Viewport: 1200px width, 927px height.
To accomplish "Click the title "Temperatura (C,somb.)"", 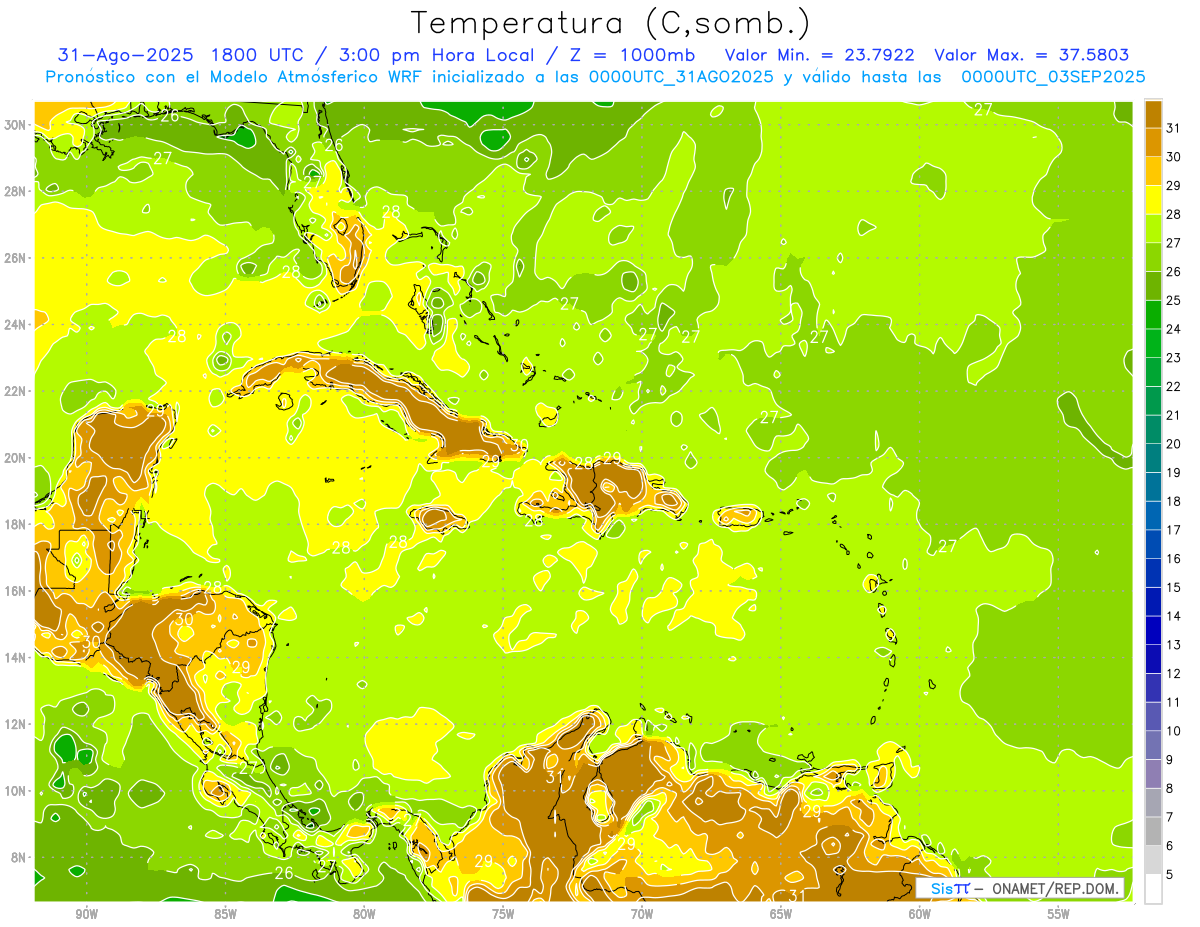I will click(611, 23).
